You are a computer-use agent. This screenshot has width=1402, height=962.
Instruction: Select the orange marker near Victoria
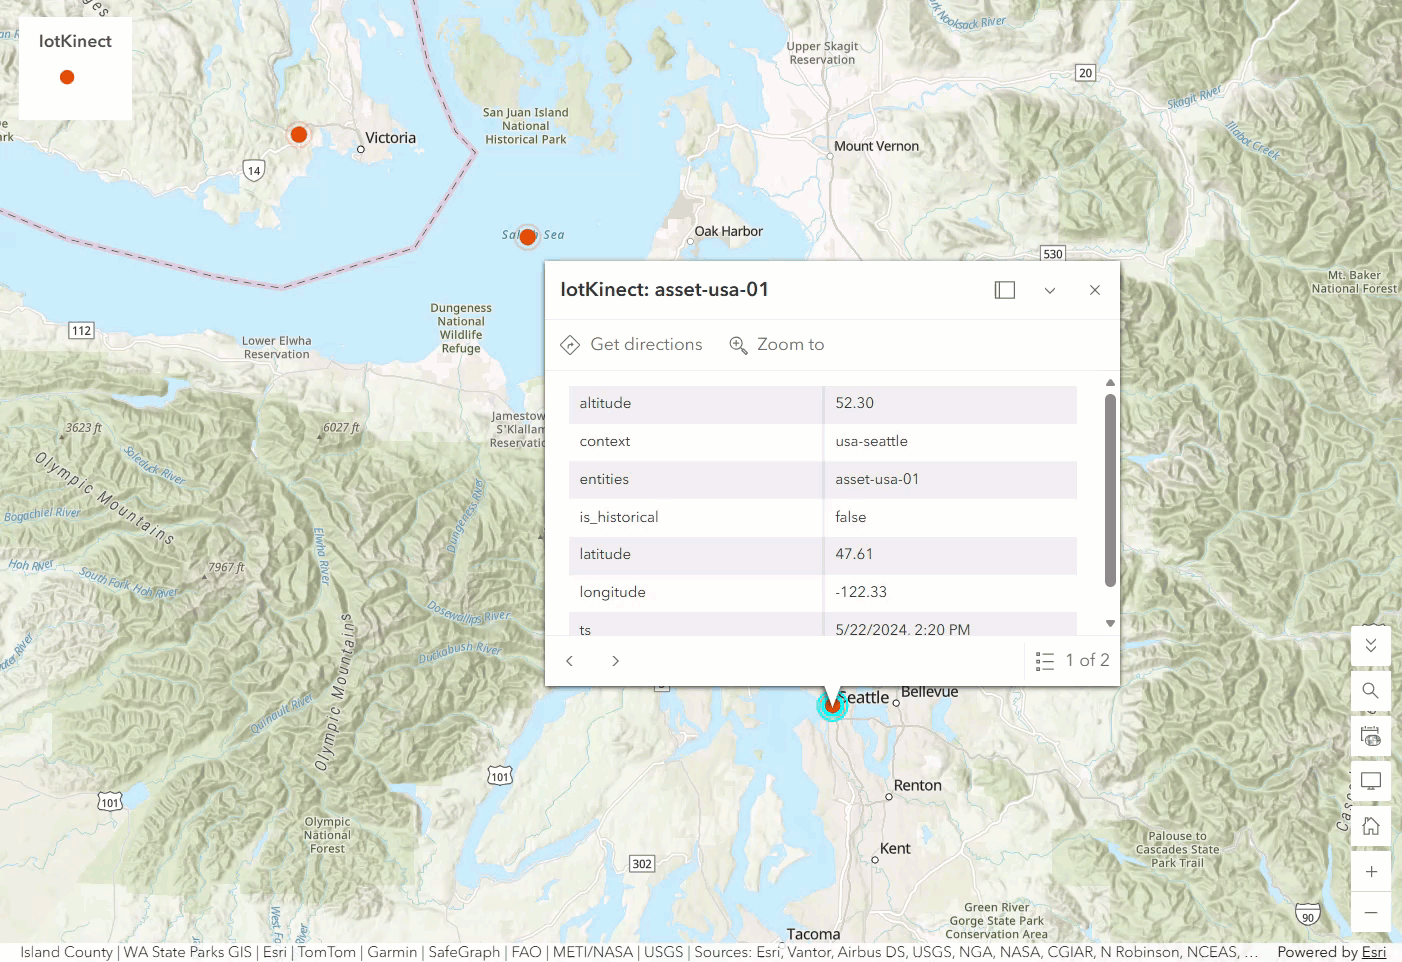[x=298, y=134]
